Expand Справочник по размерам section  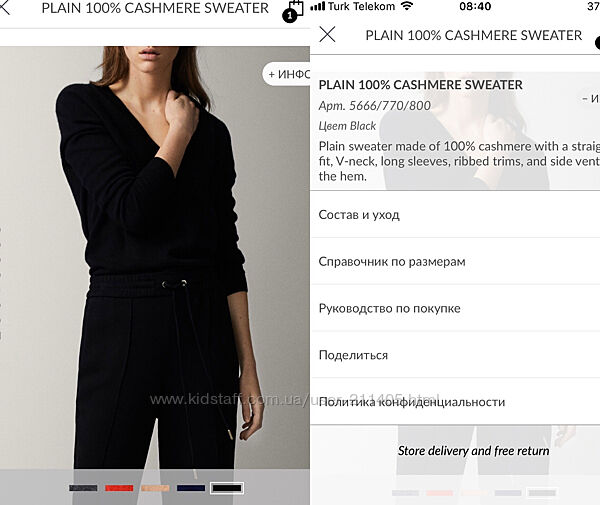pyautogui.click(x=455, y=261)
